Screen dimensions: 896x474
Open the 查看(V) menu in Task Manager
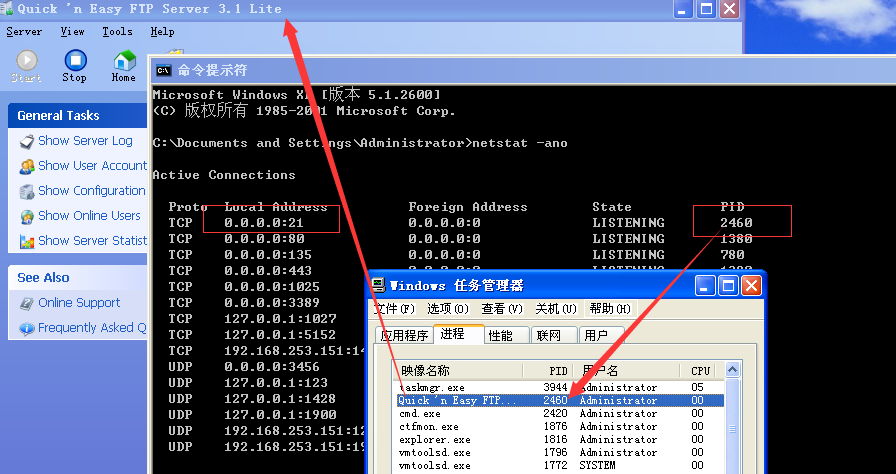(500, 309)
